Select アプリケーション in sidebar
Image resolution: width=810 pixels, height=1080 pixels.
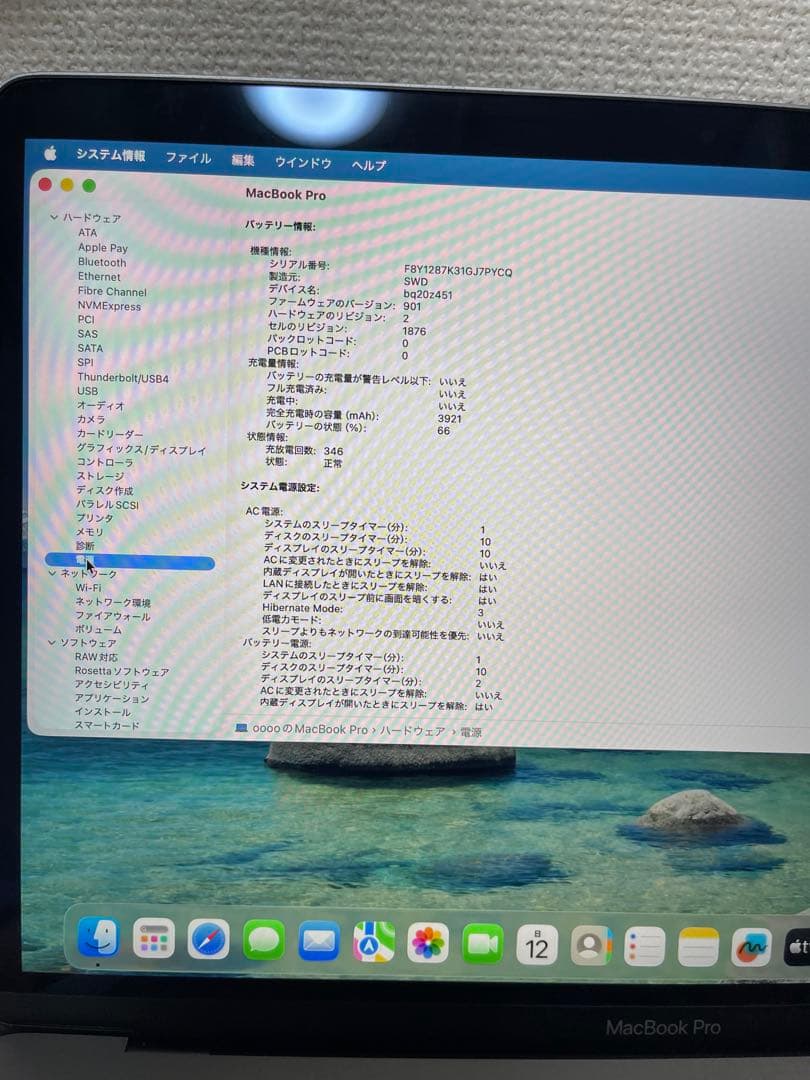pos(112,698)
